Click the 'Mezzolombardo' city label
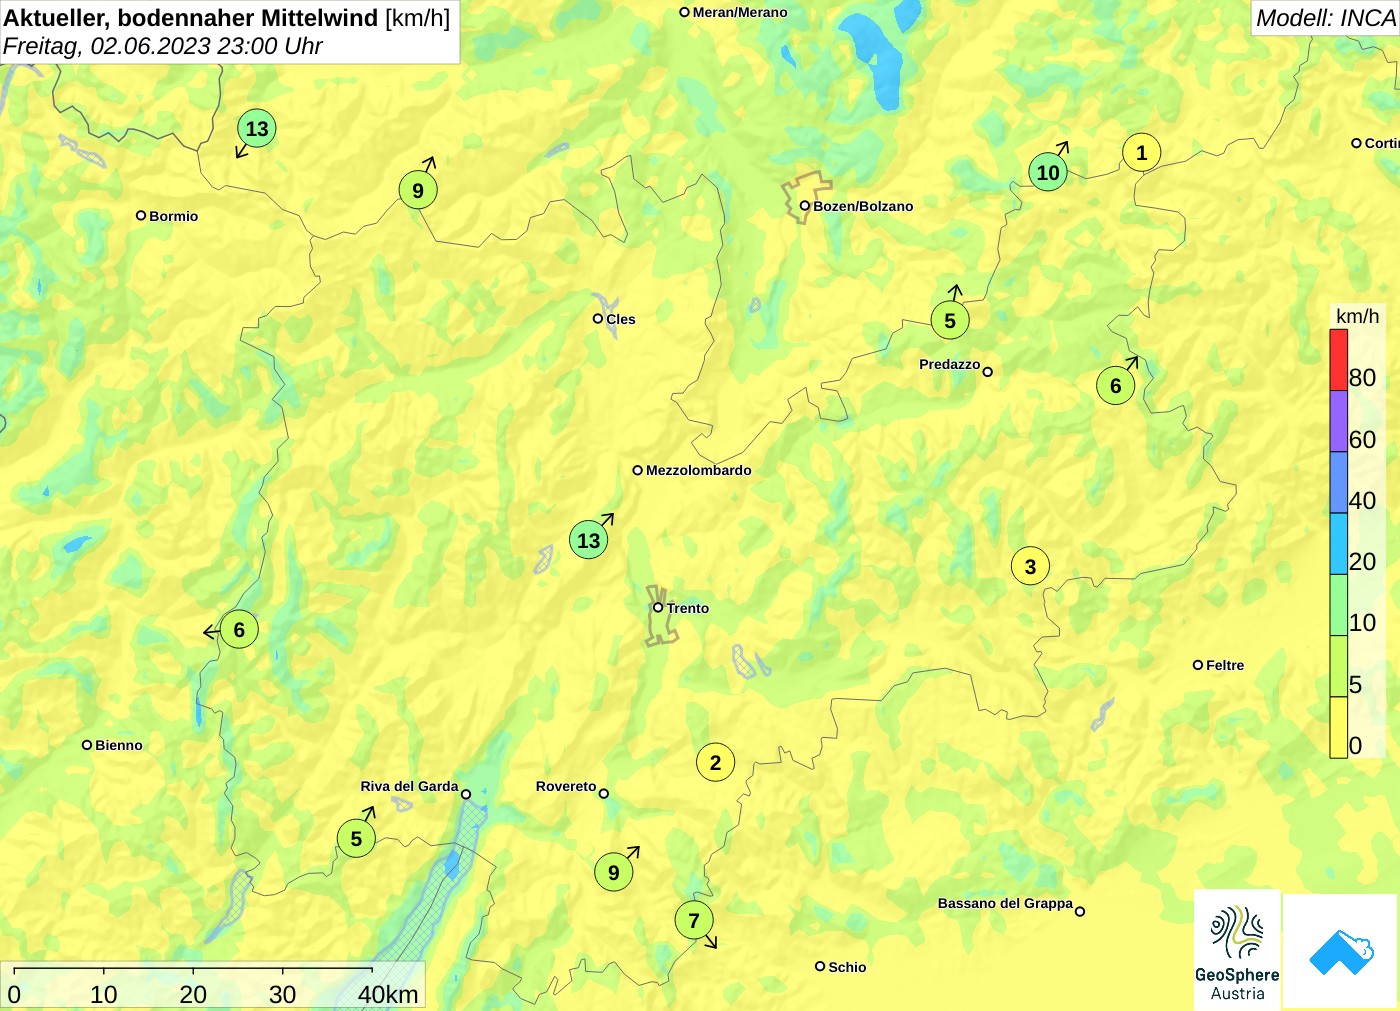1400x1011 pixels. (x=699, y=470)
